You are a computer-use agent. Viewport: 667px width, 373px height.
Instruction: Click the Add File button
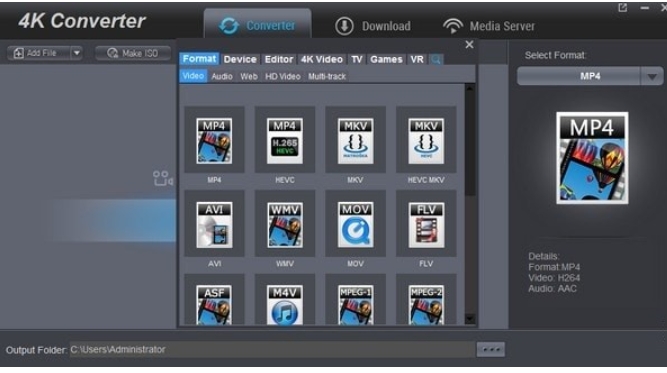click(39, 53)
